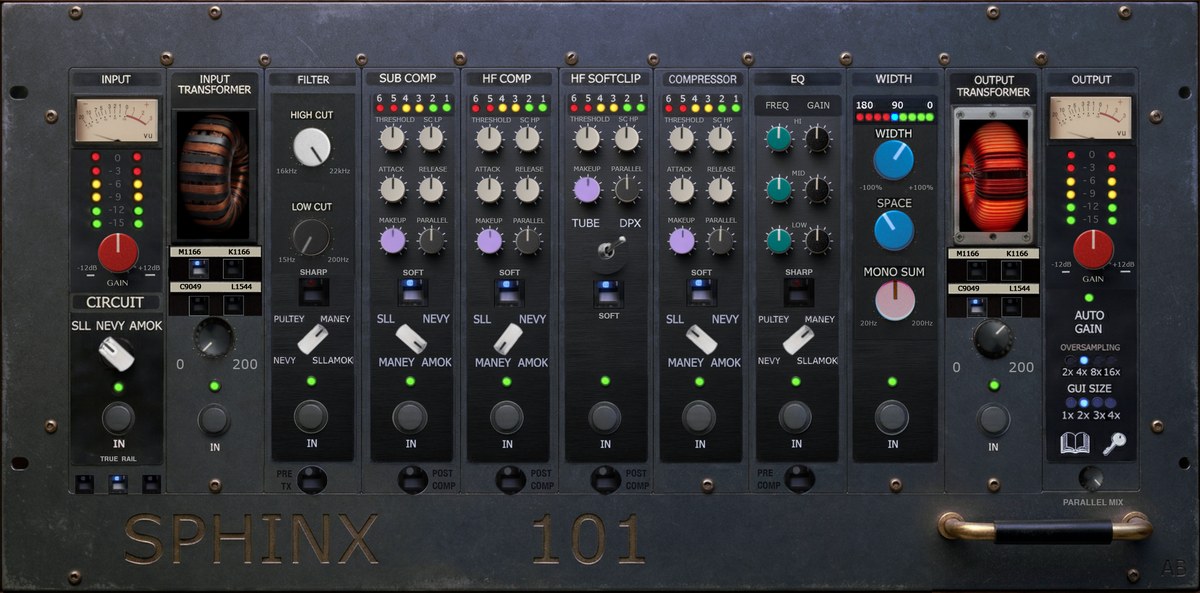Click the HIGH CUT filter knob
The height and width of the screenshot is (593, 1200).
(x=312, y=147)
